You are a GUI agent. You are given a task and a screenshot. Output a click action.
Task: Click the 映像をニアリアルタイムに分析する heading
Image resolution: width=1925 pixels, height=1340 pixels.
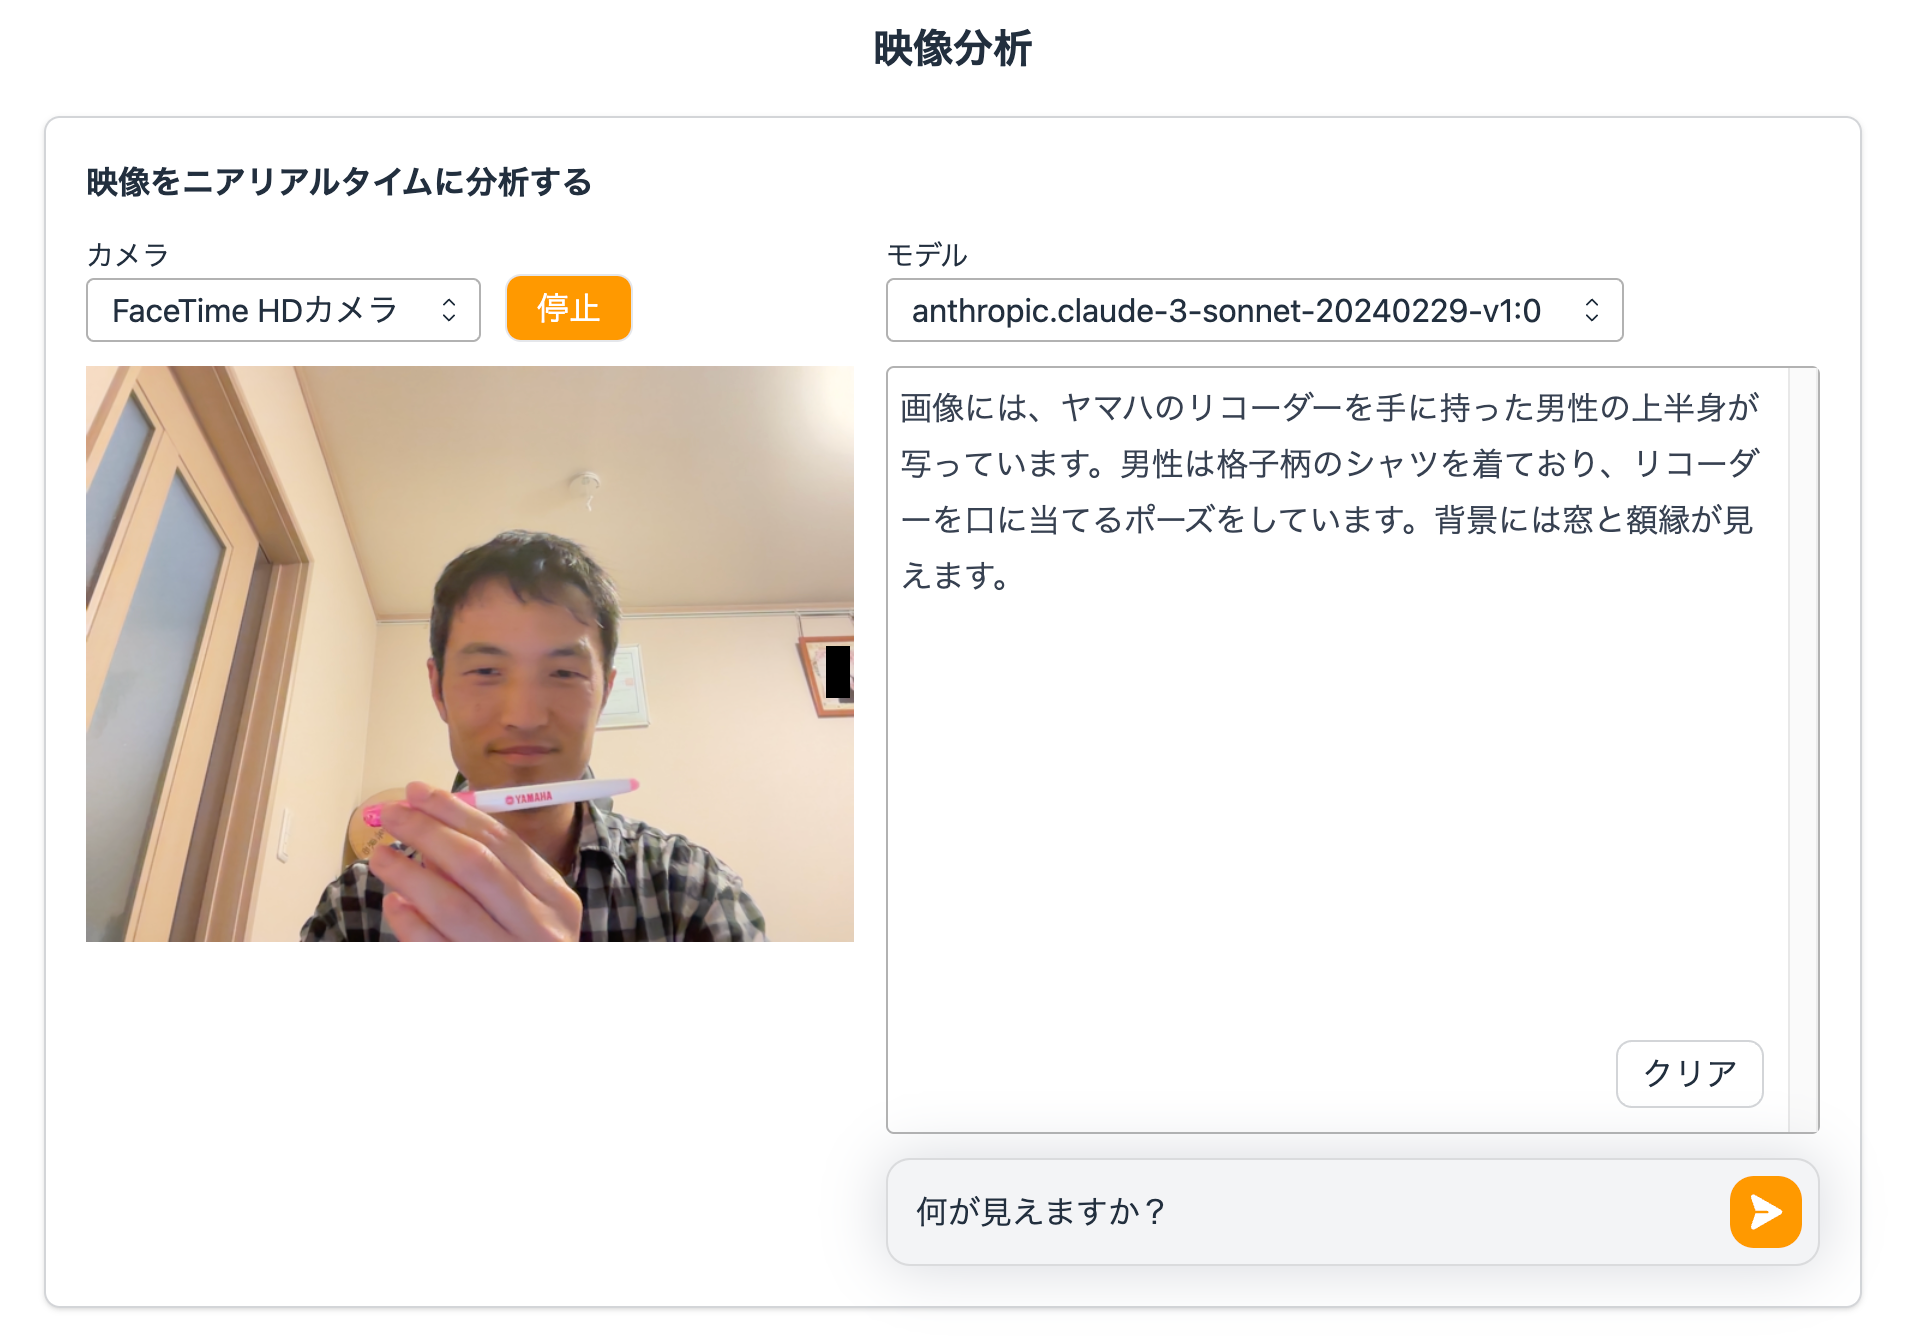(x=337, y=183)
